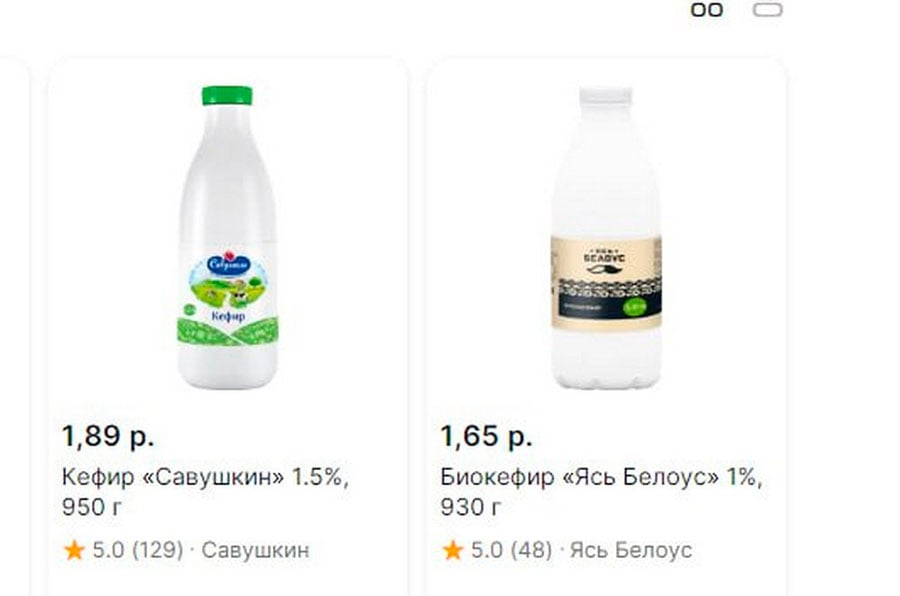Open the Савушкин kefir bottle image

228,237
